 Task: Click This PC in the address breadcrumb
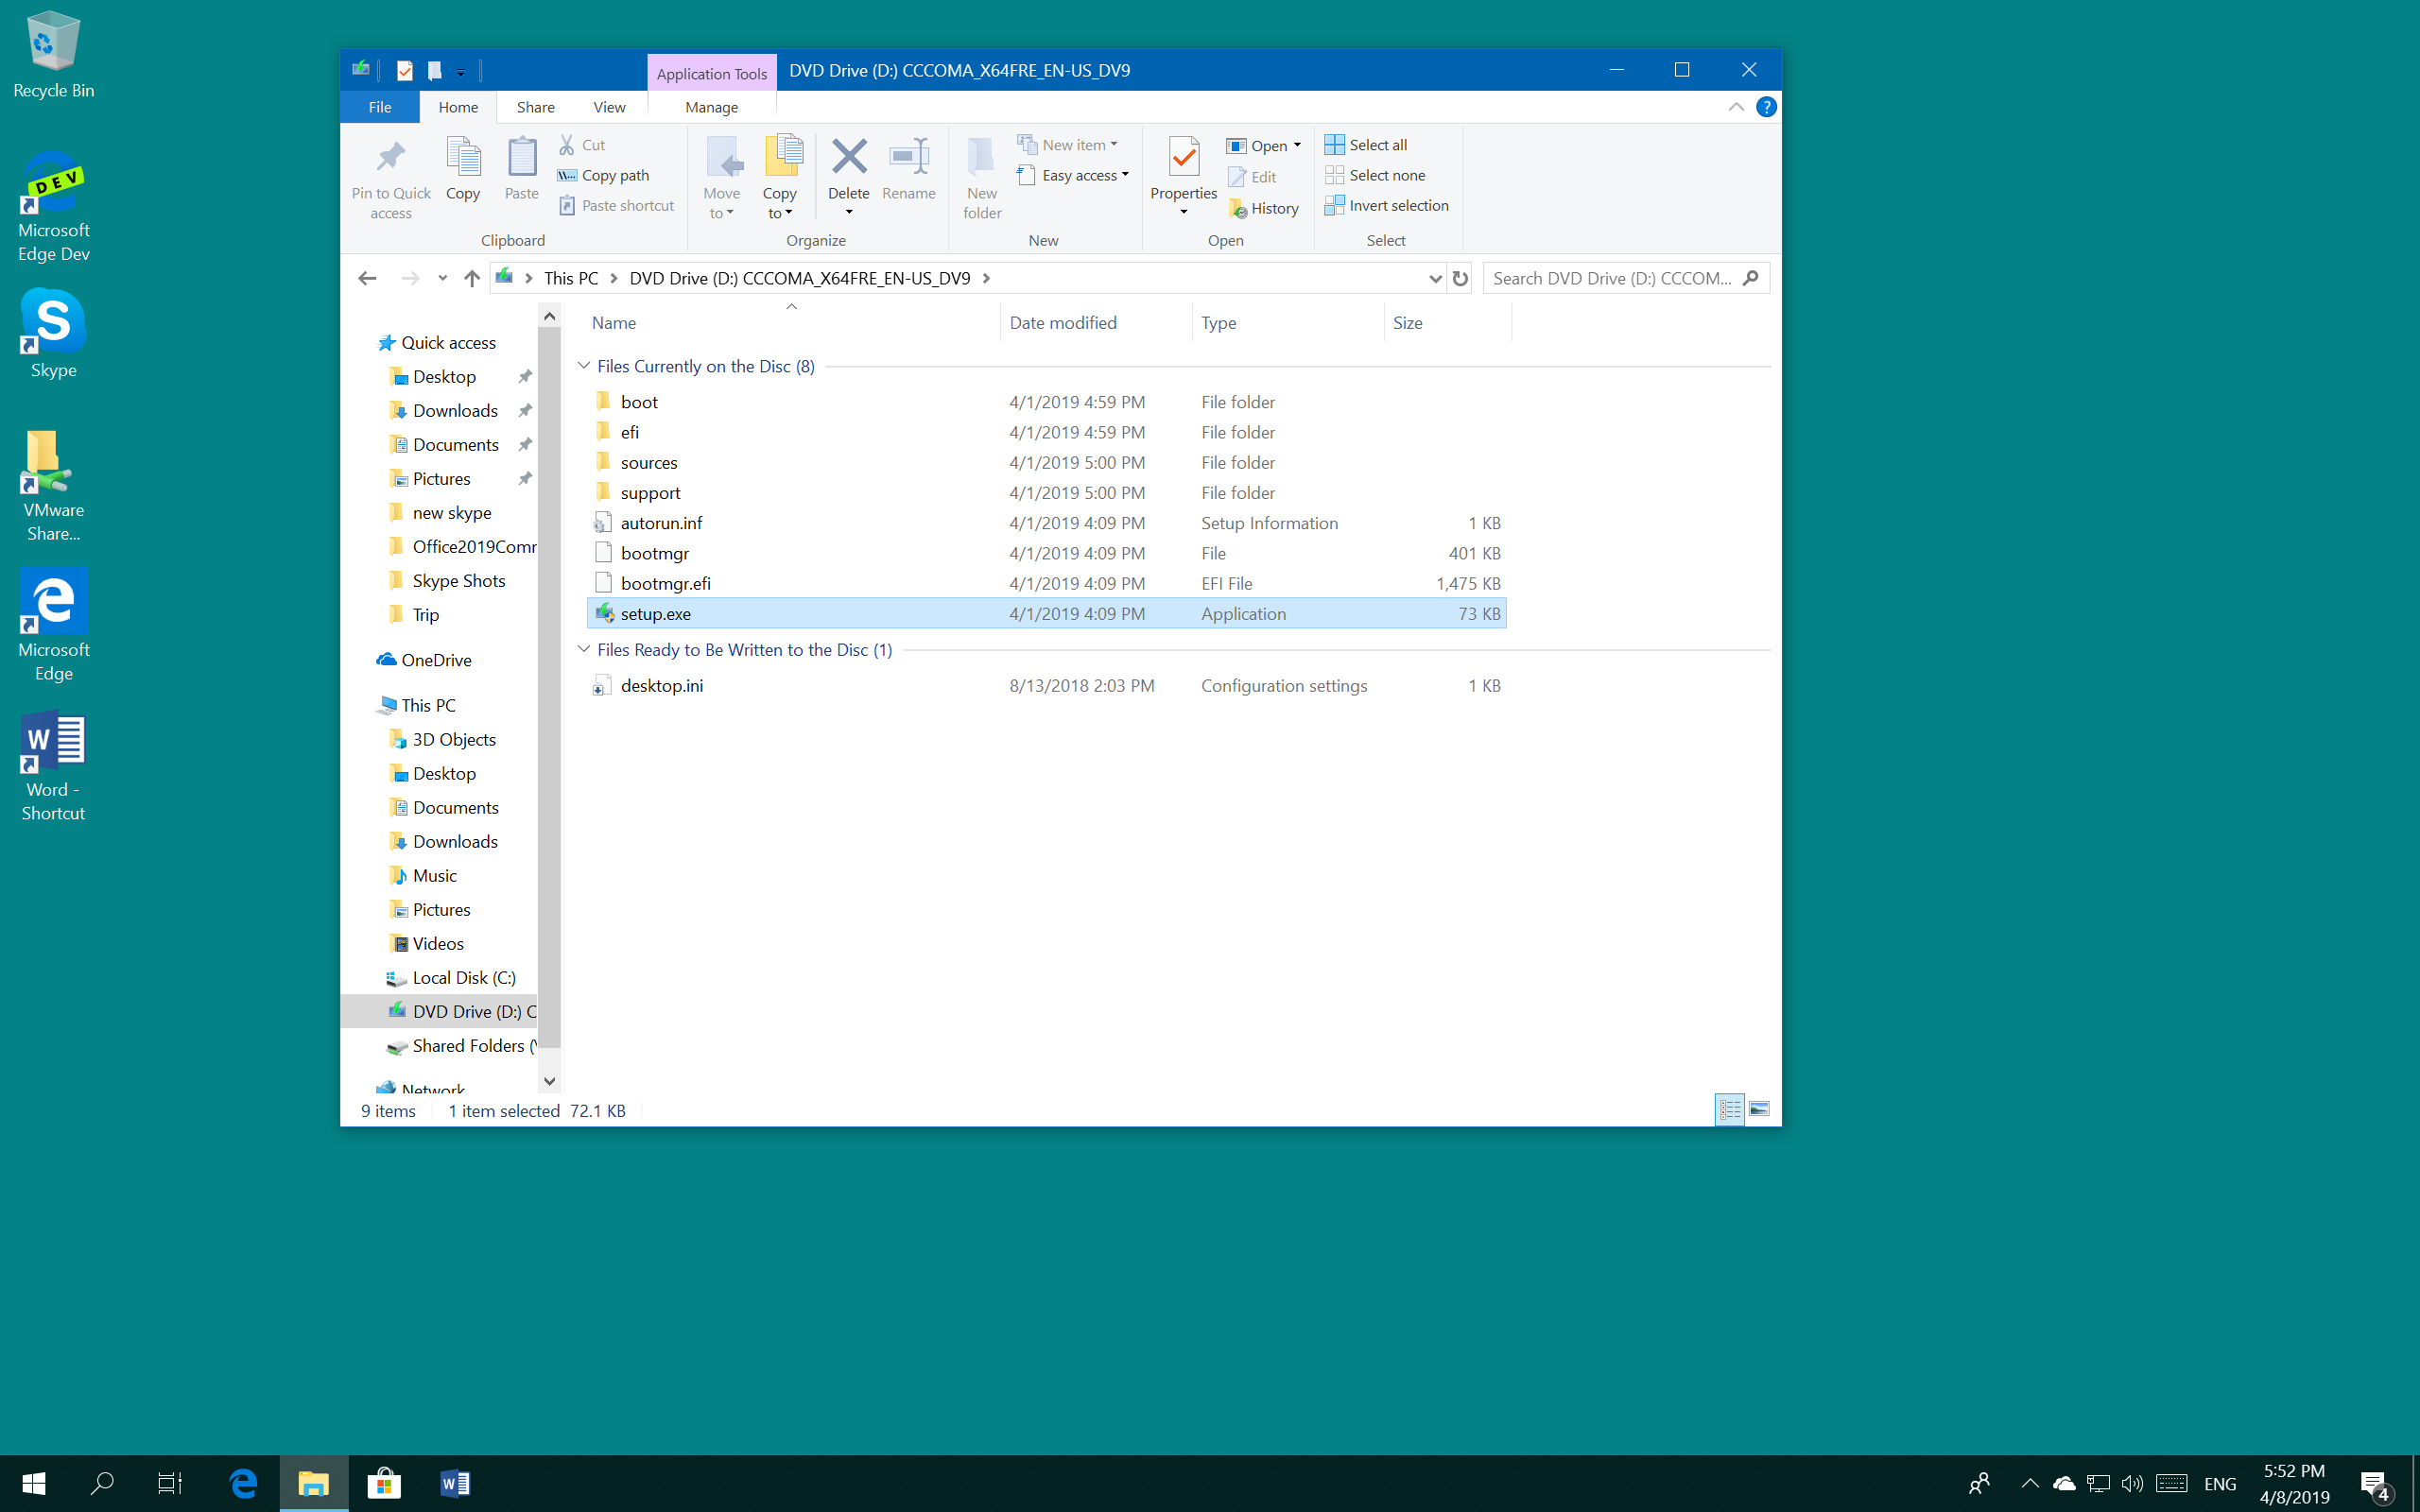pos(571,278)
